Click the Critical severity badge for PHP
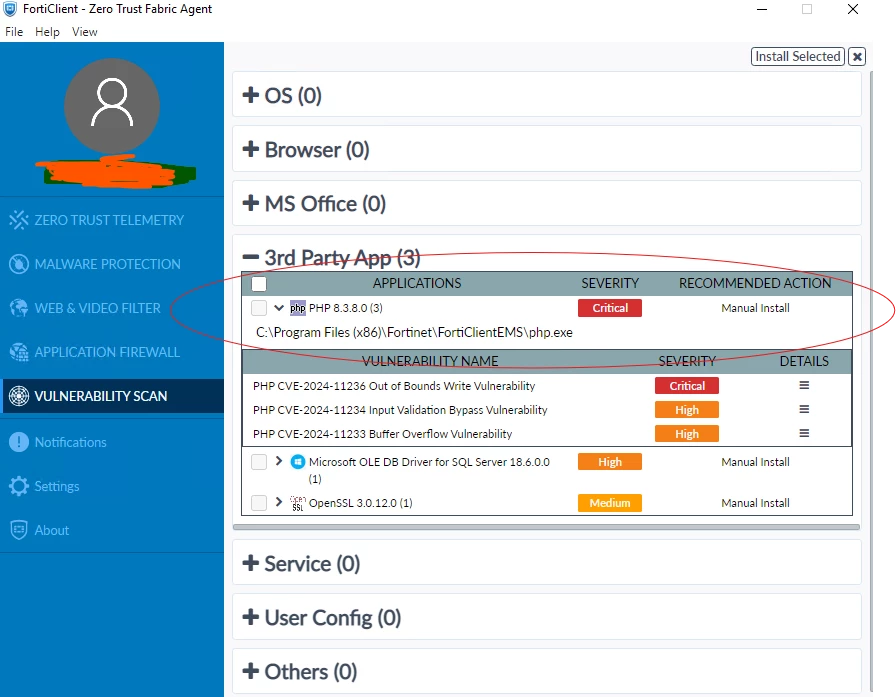The image size is (896, 697). coord(610,308)
